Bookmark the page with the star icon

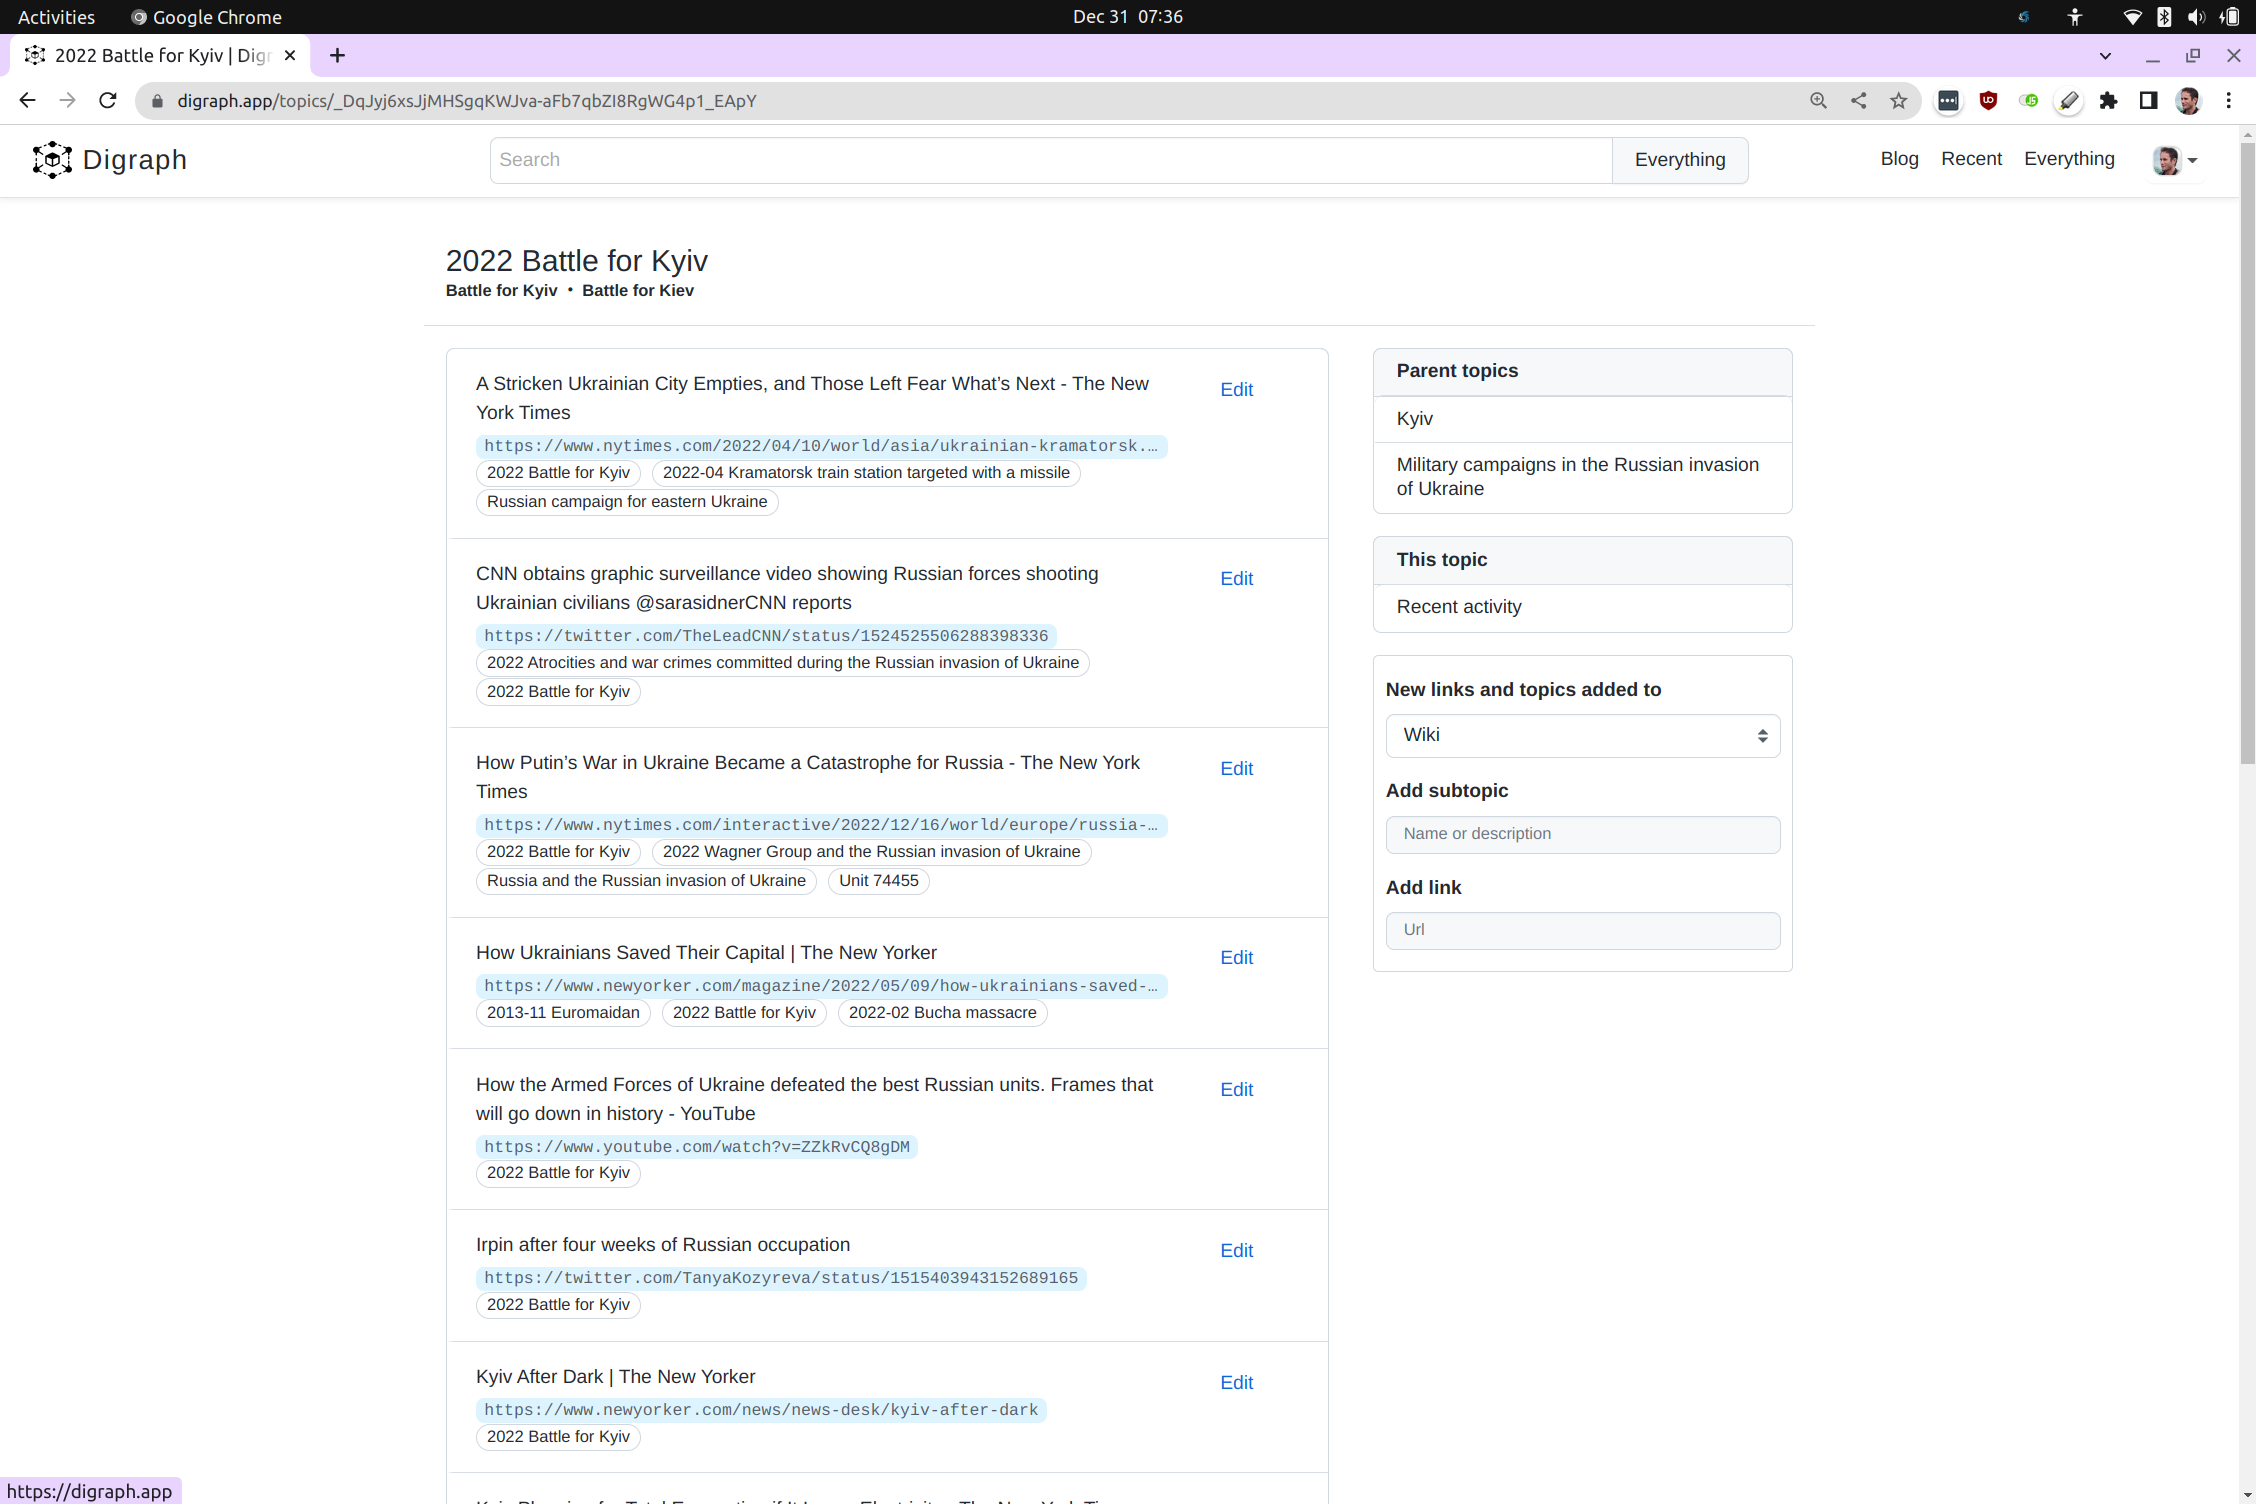[x=1898, y=100]
